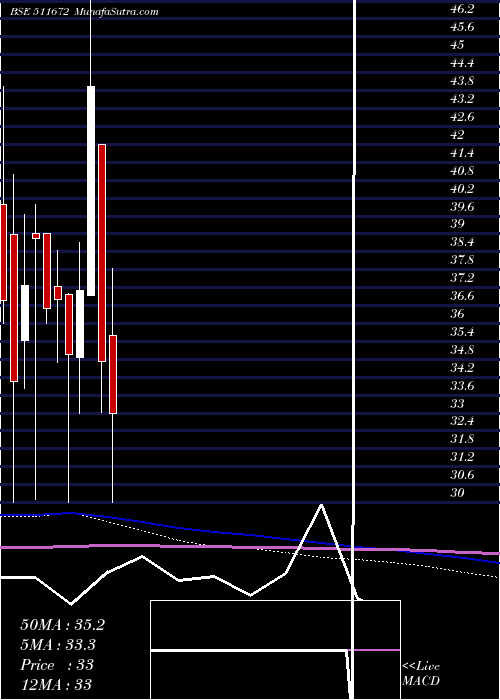Click the 12MA : 33 readout
Viewport: 500px width, 700px height.
56,684
